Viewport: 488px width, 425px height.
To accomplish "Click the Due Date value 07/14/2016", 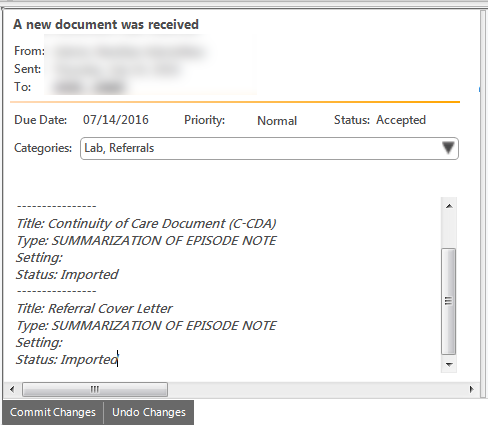I will point(116,120).
